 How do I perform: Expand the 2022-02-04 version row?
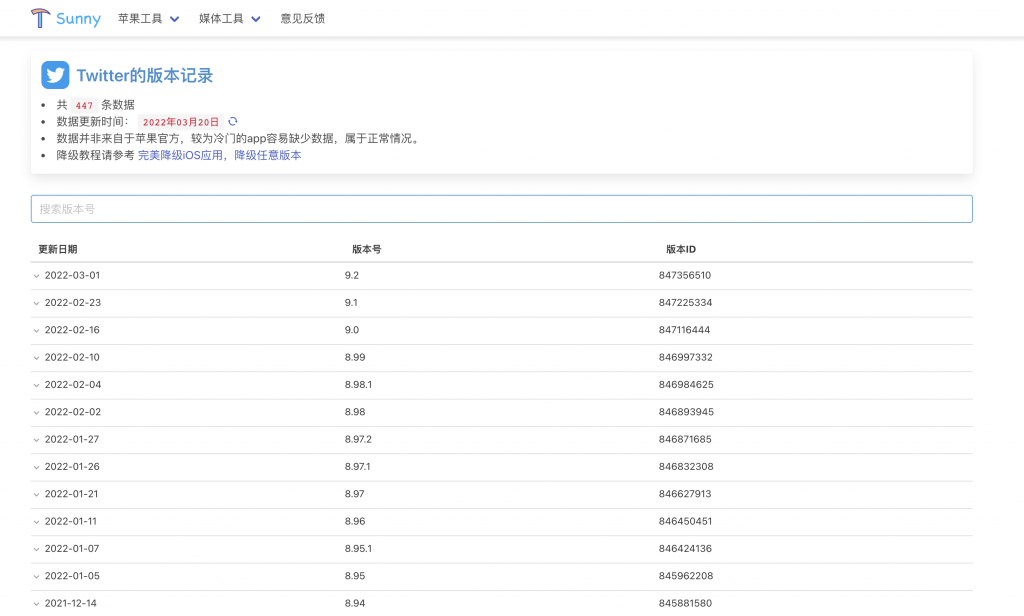point(37,386)
